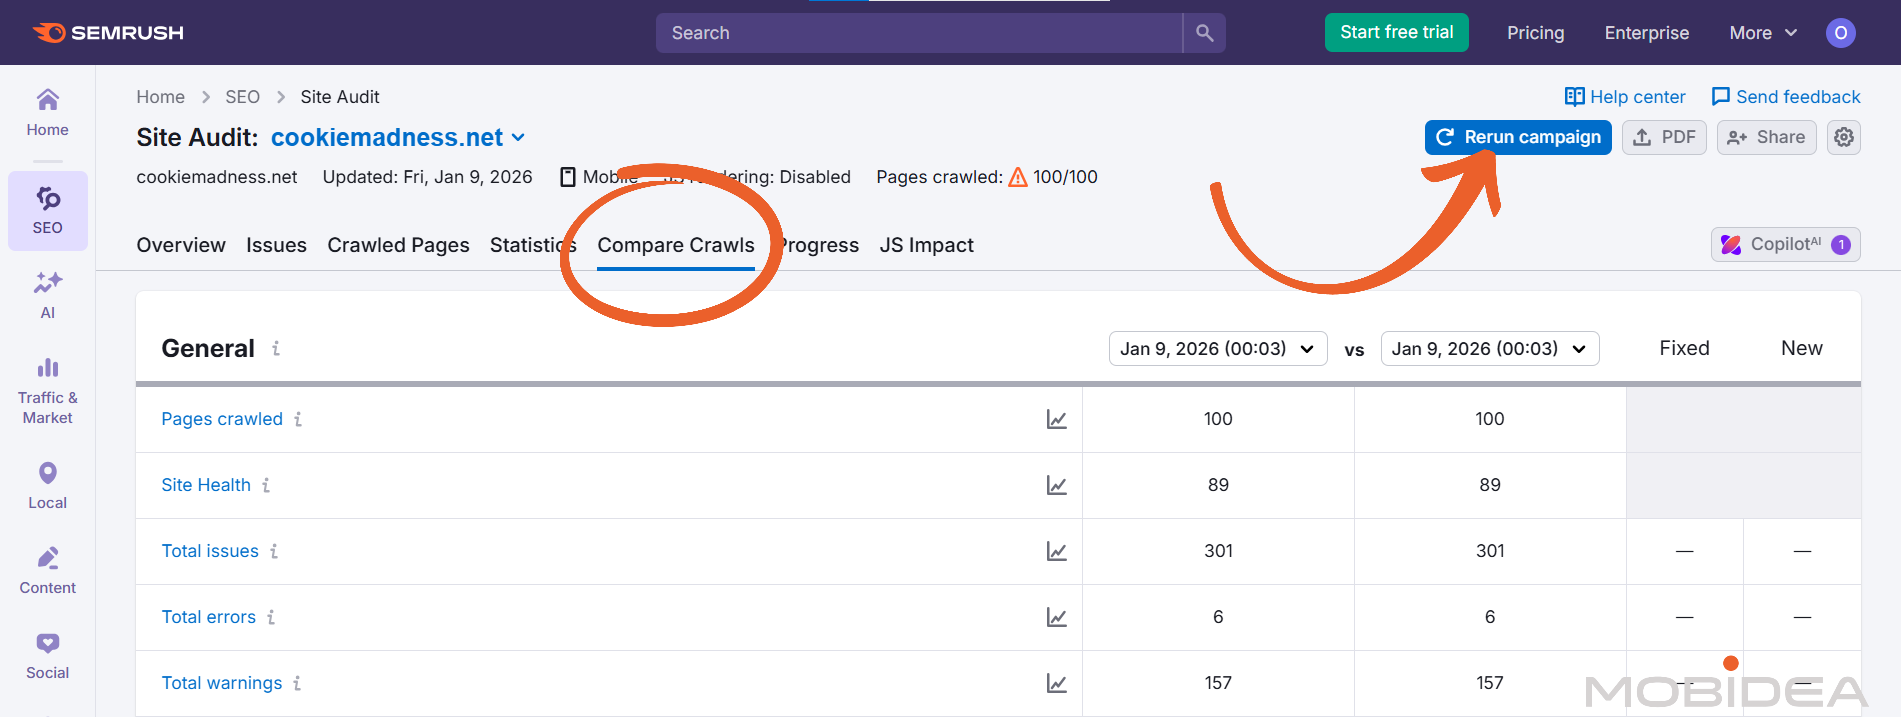Switch to the JS Impact tab

(x=926, y=245)
